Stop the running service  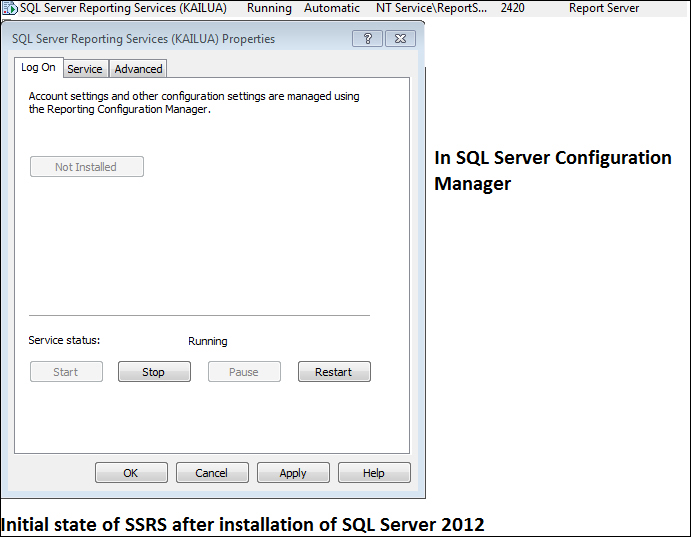(x=153, y=372)
